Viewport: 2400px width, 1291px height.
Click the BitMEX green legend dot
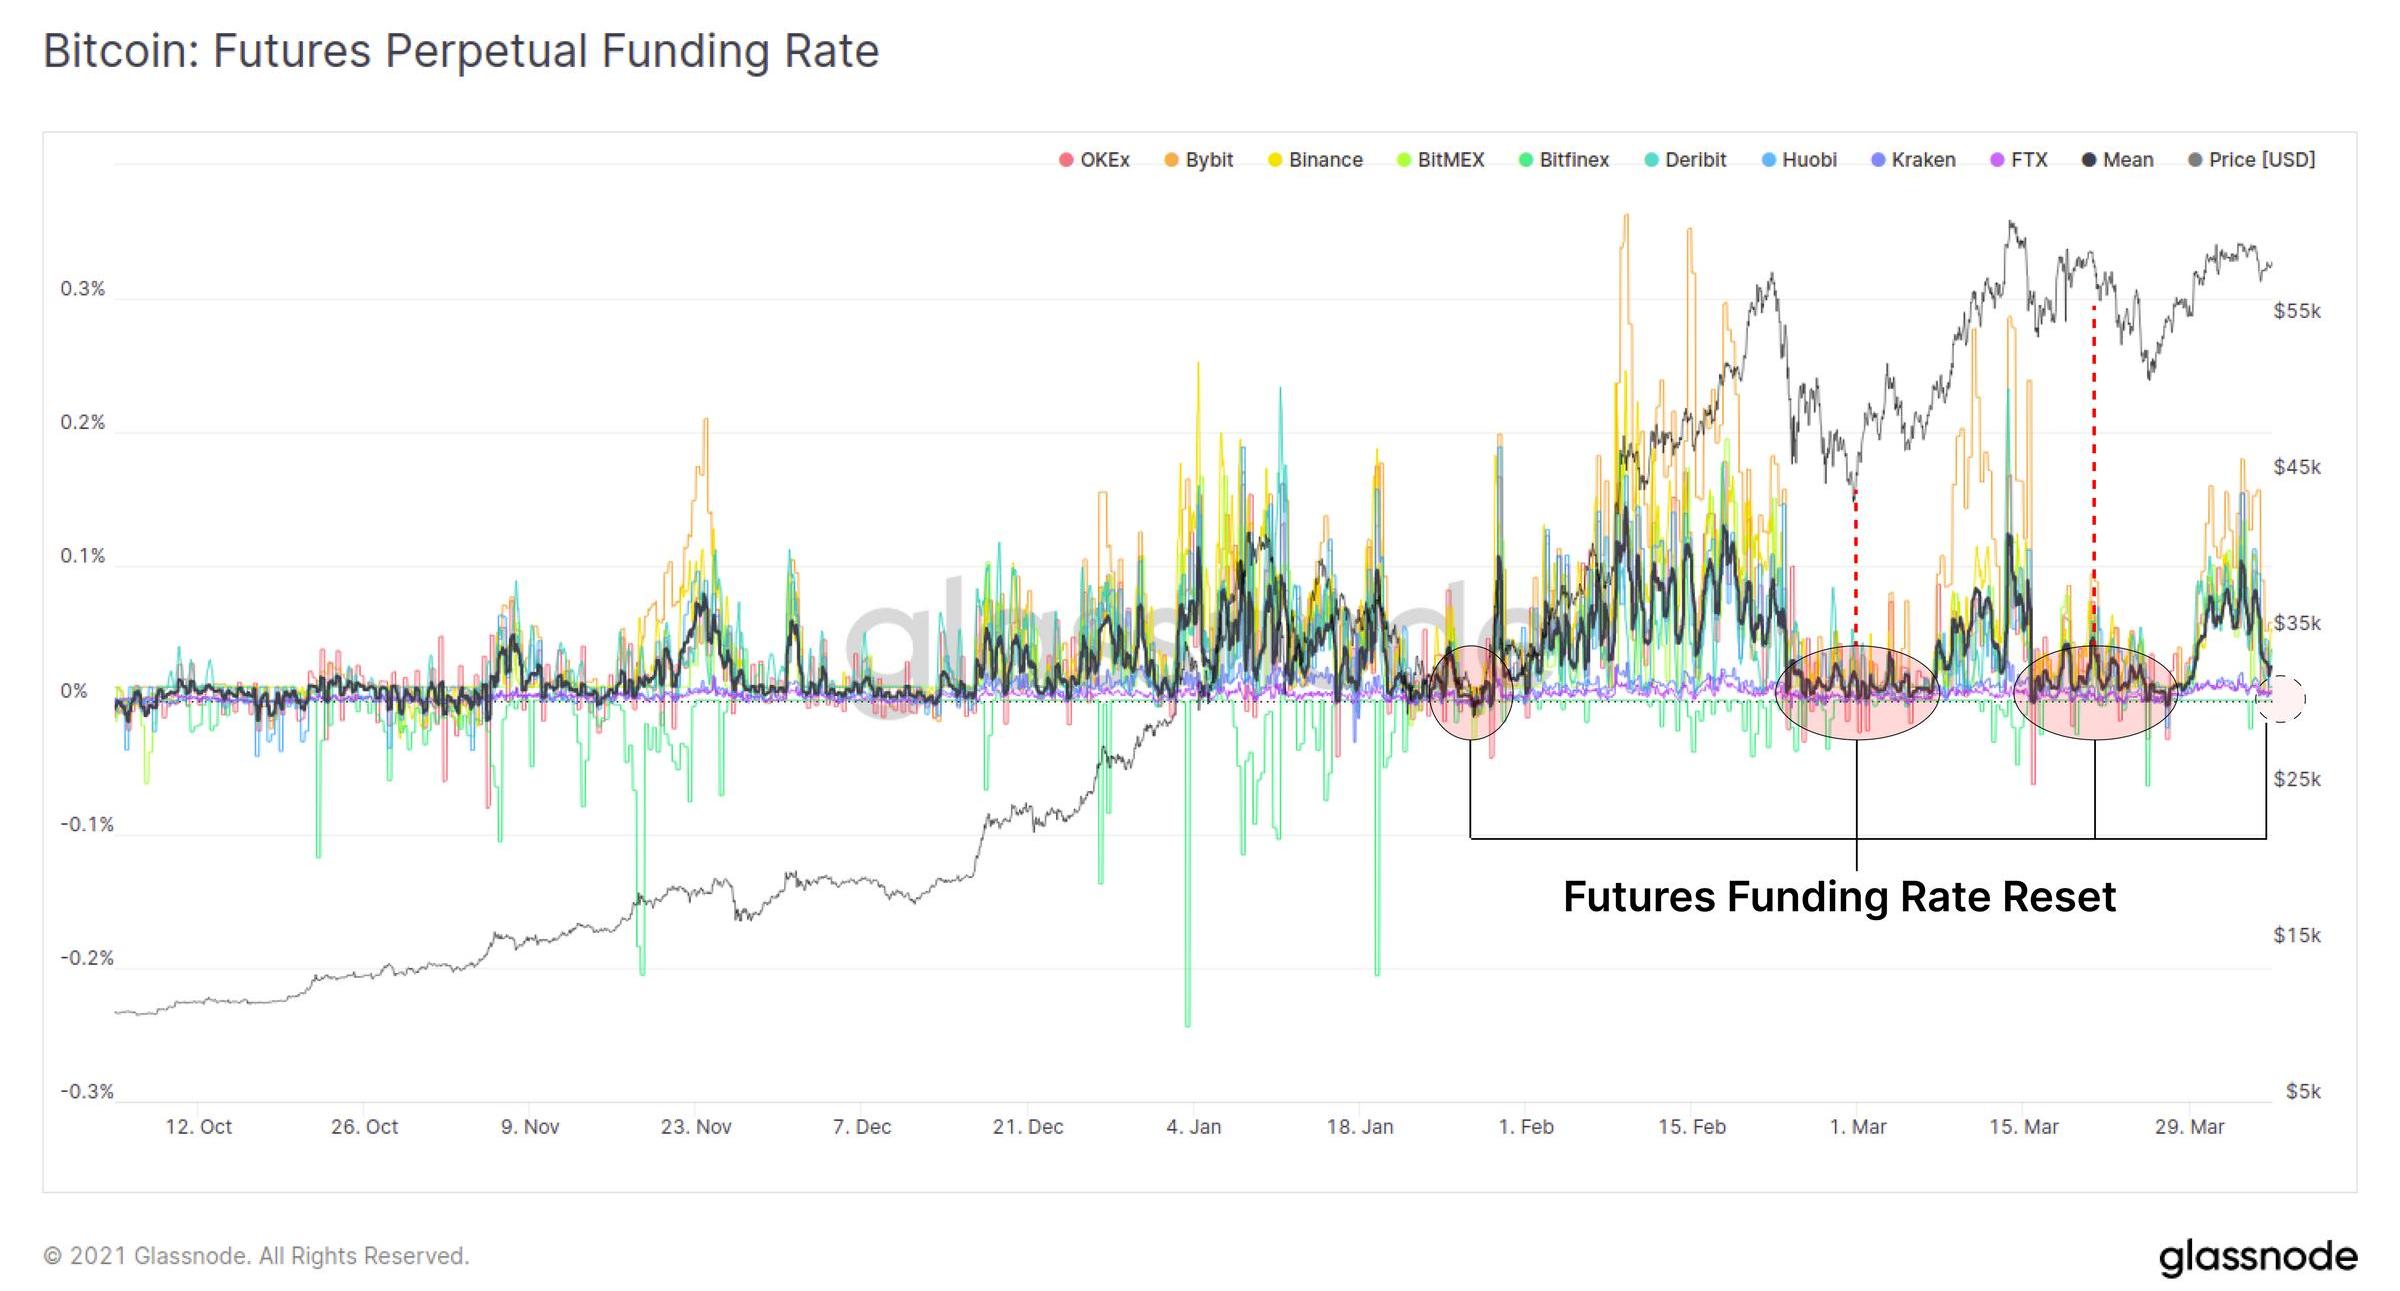[x=1404, y=160]
